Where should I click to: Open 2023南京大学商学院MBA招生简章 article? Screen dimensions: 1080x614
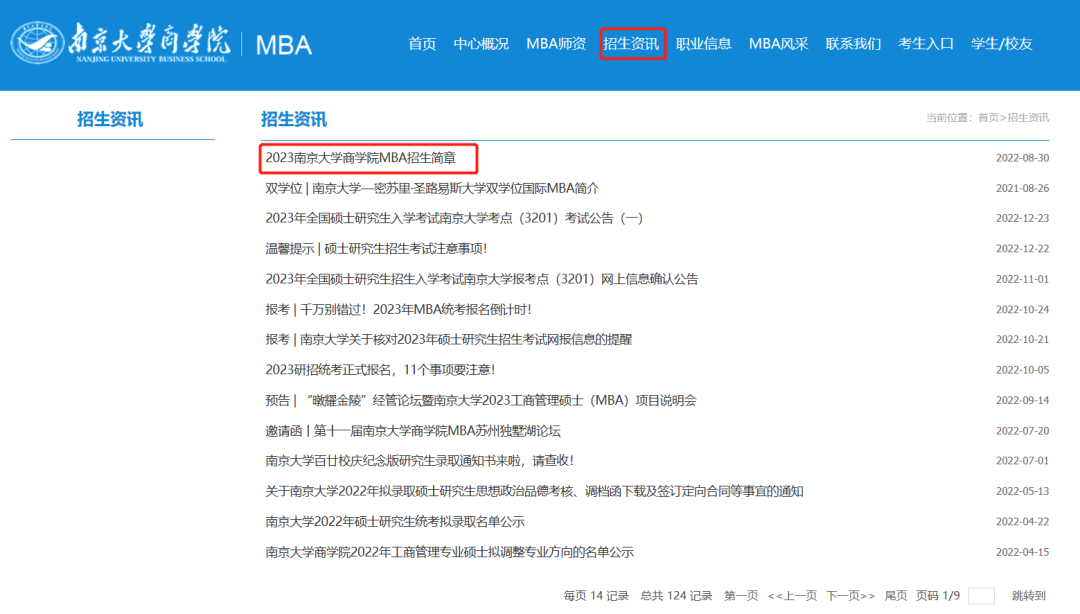(x=360, y=158)
